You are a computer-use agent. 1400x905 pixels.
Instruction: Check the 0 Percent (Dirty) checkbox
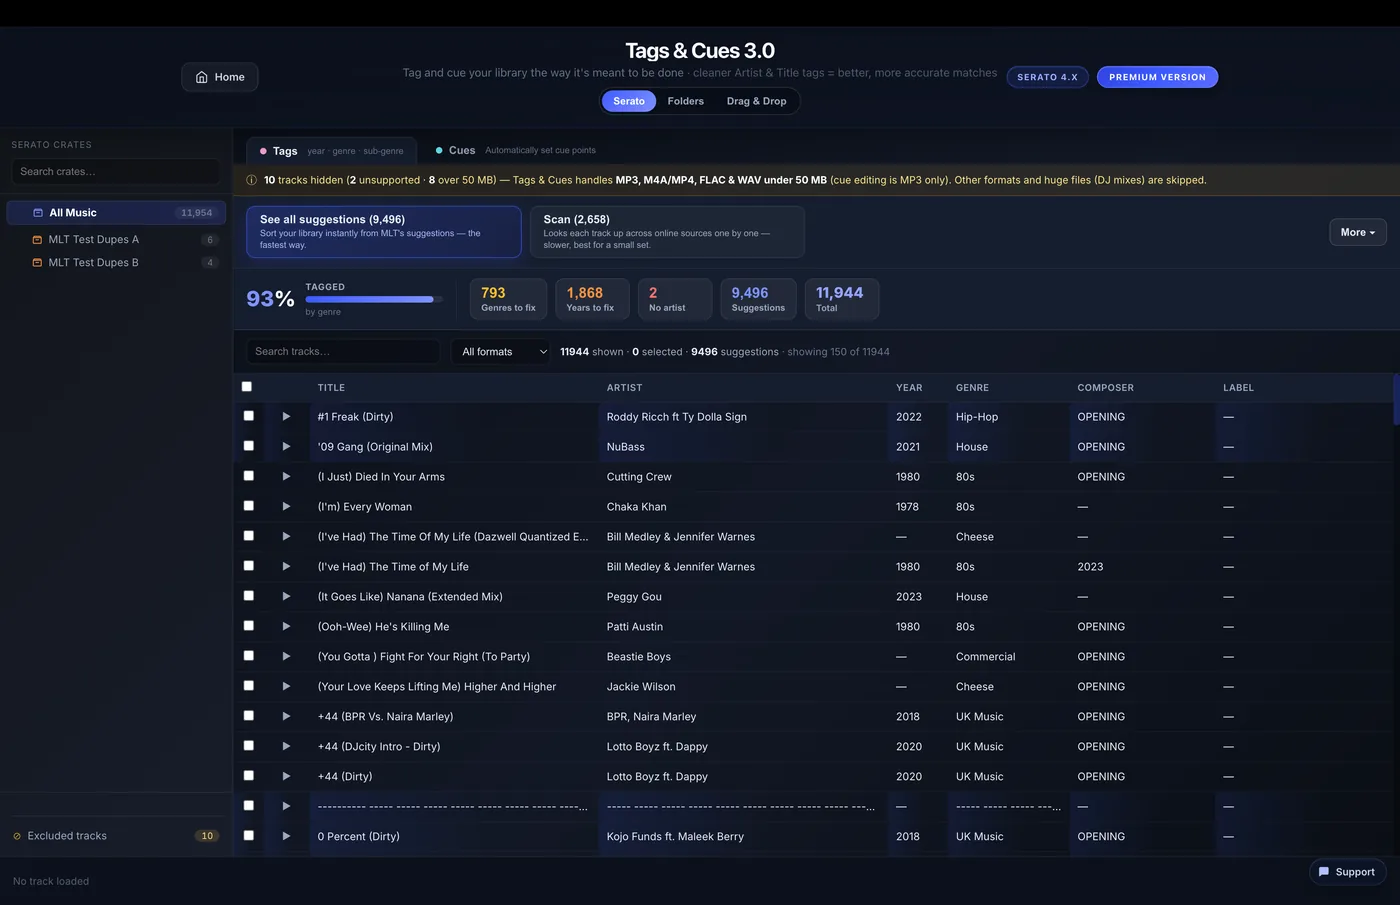(249, 835)
